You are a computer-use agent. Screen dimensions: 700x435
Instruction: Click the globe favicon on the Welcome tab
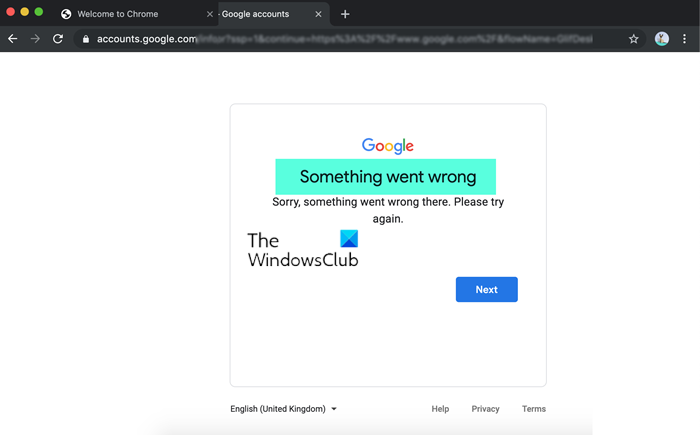pos(66,14)
